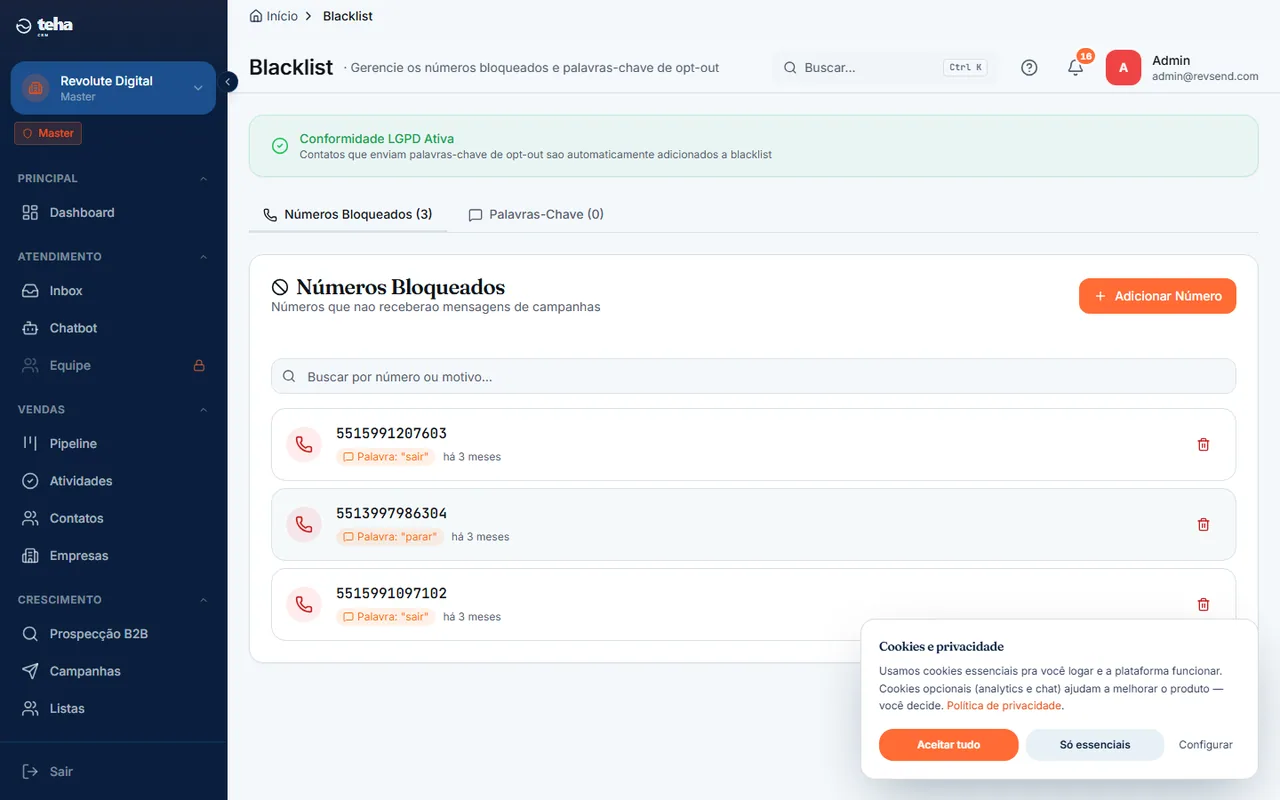
Task: Click the Chatbot robot icon
Action: tap(30, 328)
